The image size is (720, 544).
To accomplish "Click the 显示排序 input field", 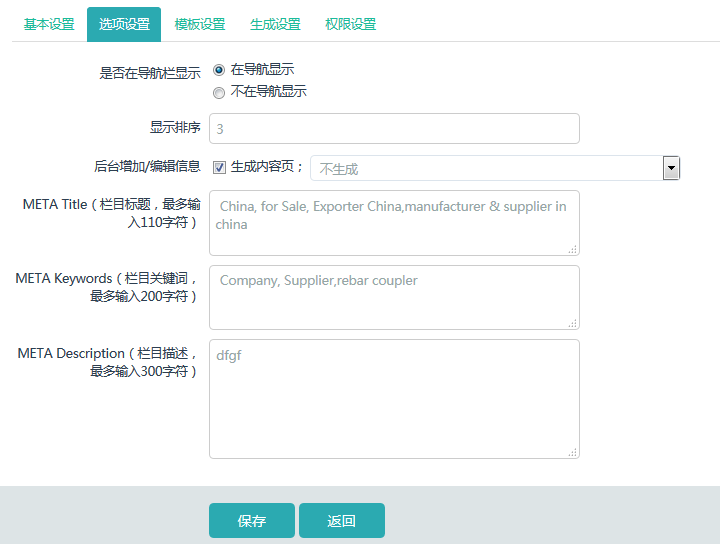I will click(394, 129).
